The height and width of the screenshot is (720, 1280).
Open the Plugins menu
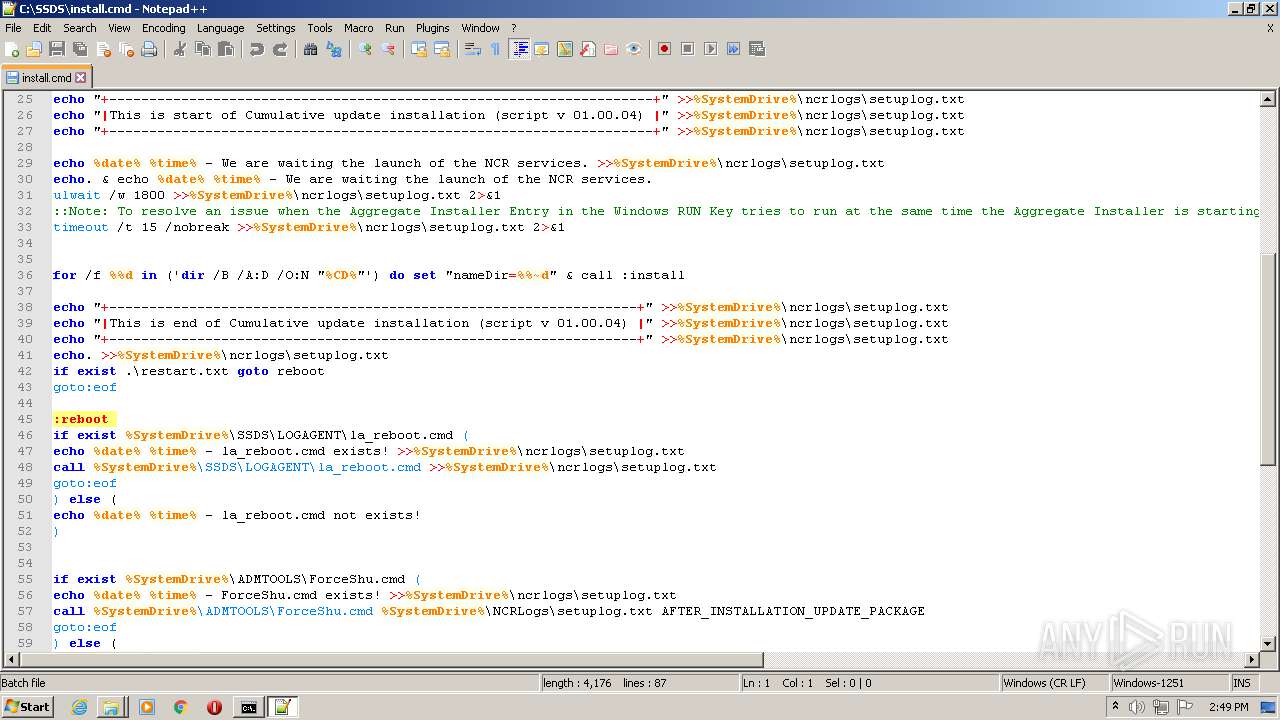point(432,28)
